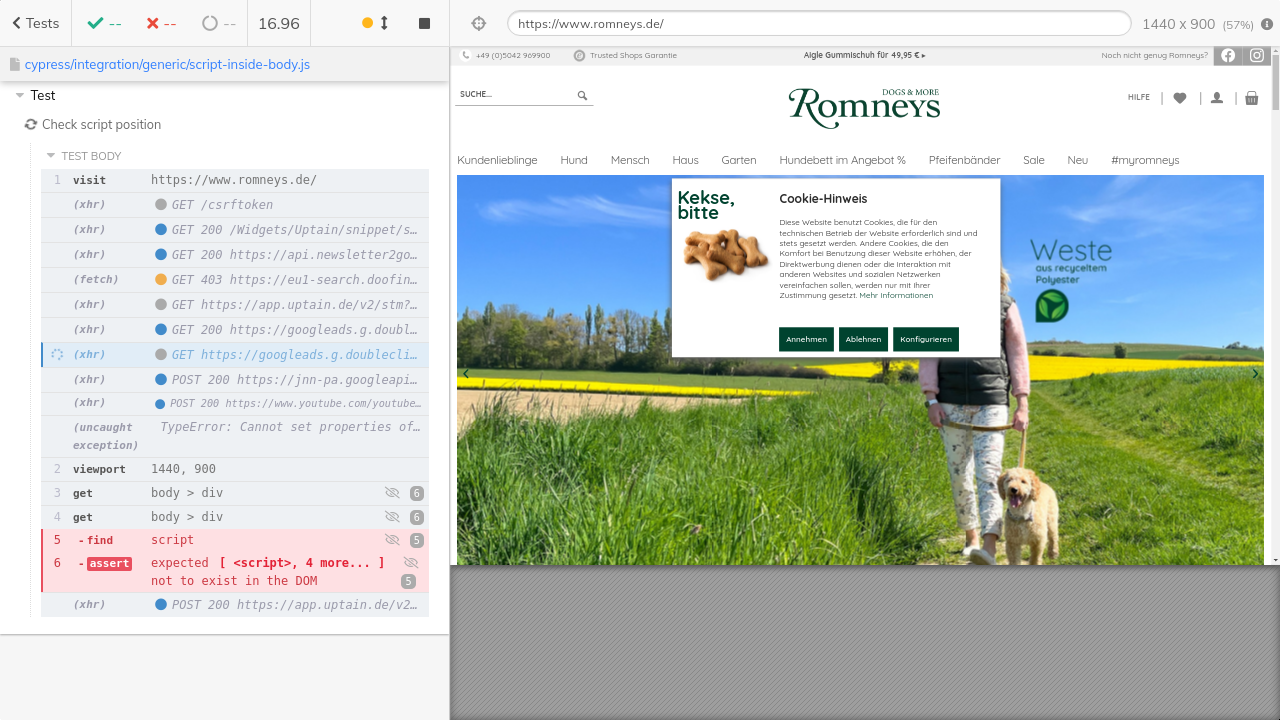Click the stop test run button

(x=424, y=23)
